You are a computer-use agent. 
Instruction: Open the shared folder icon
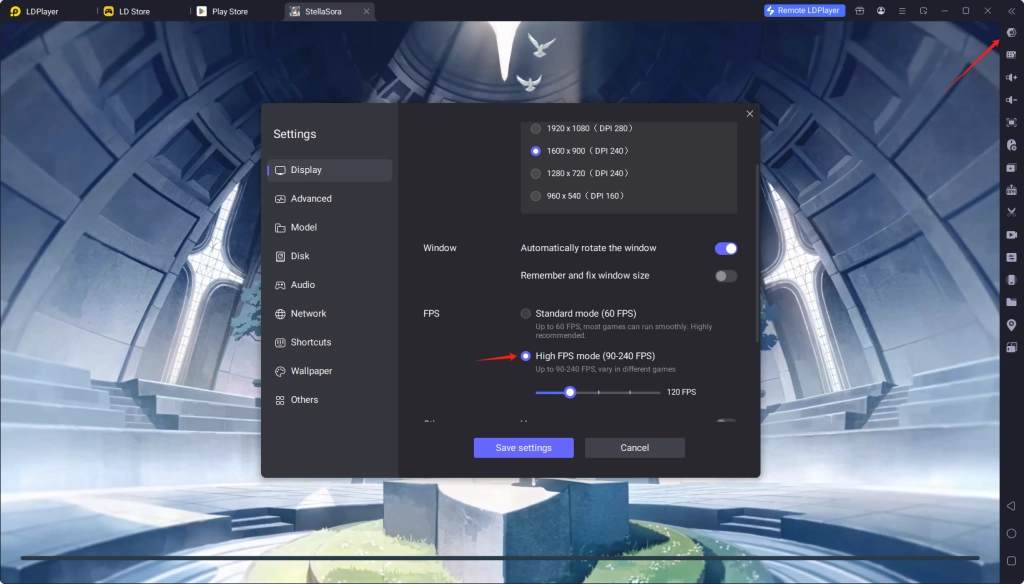(x=1011, y=301)
